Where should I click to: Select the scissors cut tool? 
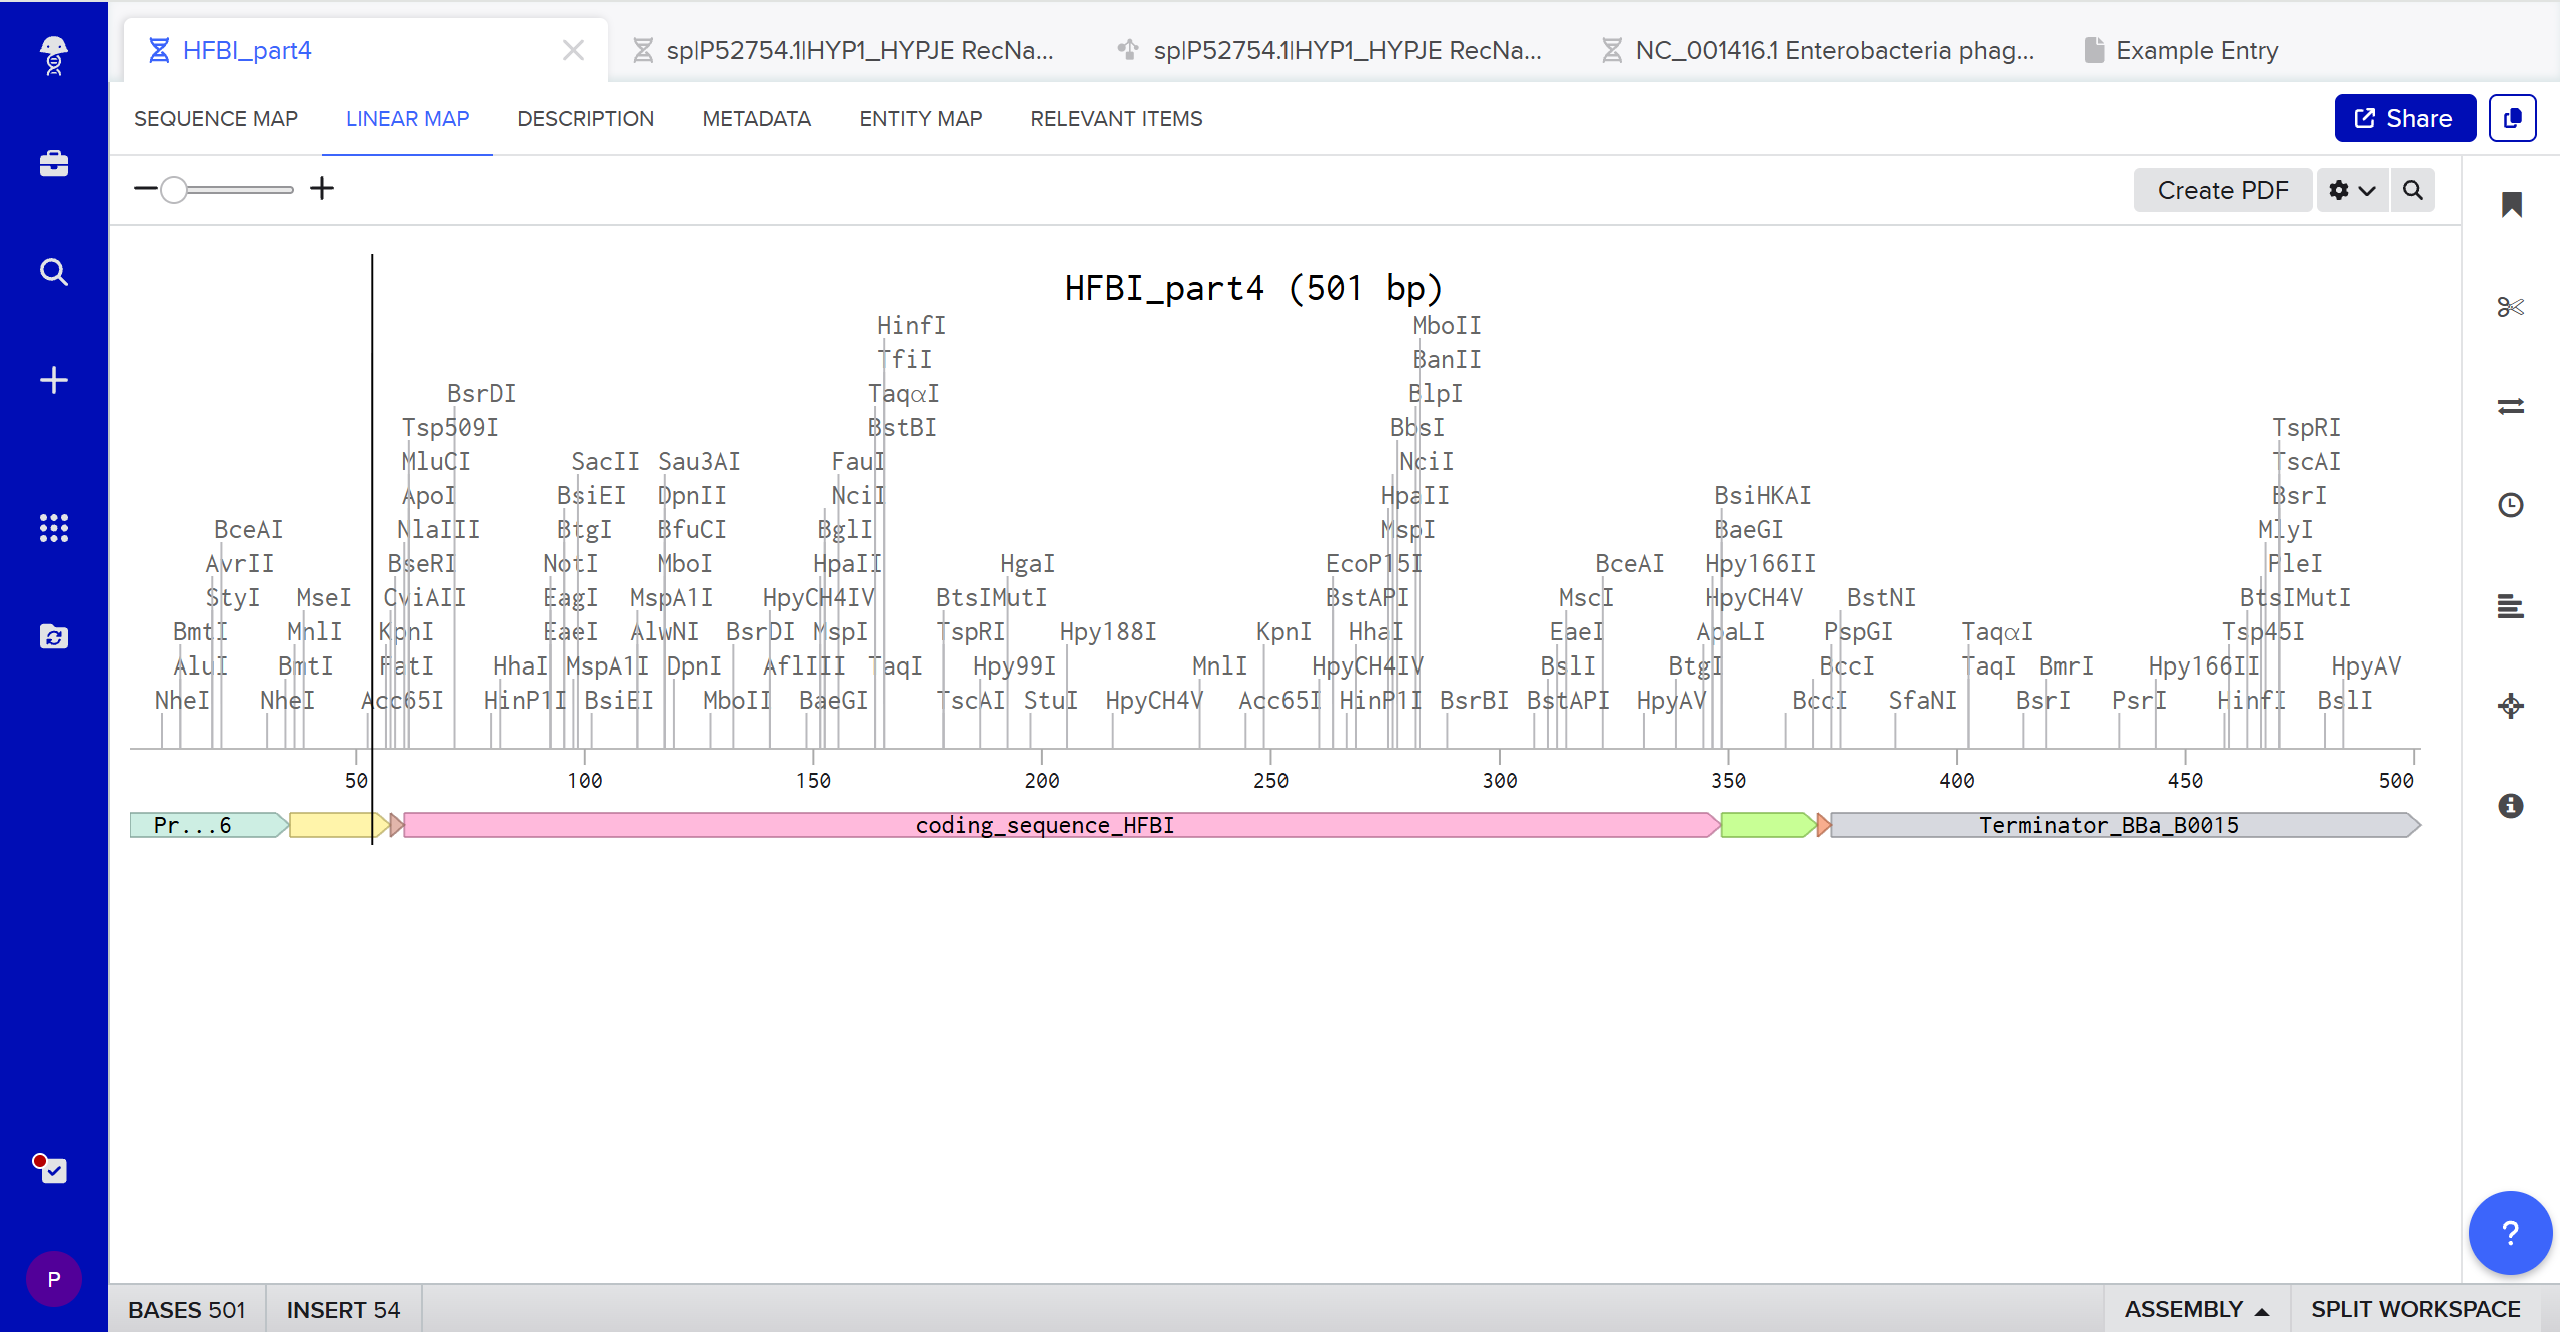pyautogui.click(x=2513, y=307)
